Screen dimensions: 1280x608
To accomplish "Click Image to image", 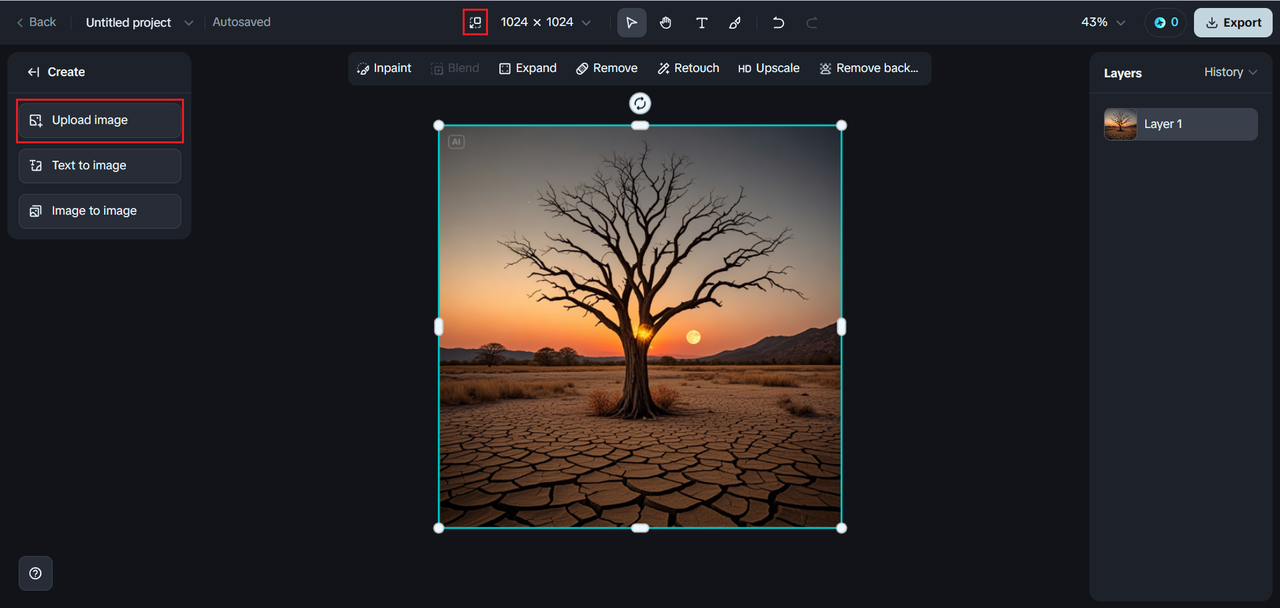I will pyautogui.click(x=100, y=211).
